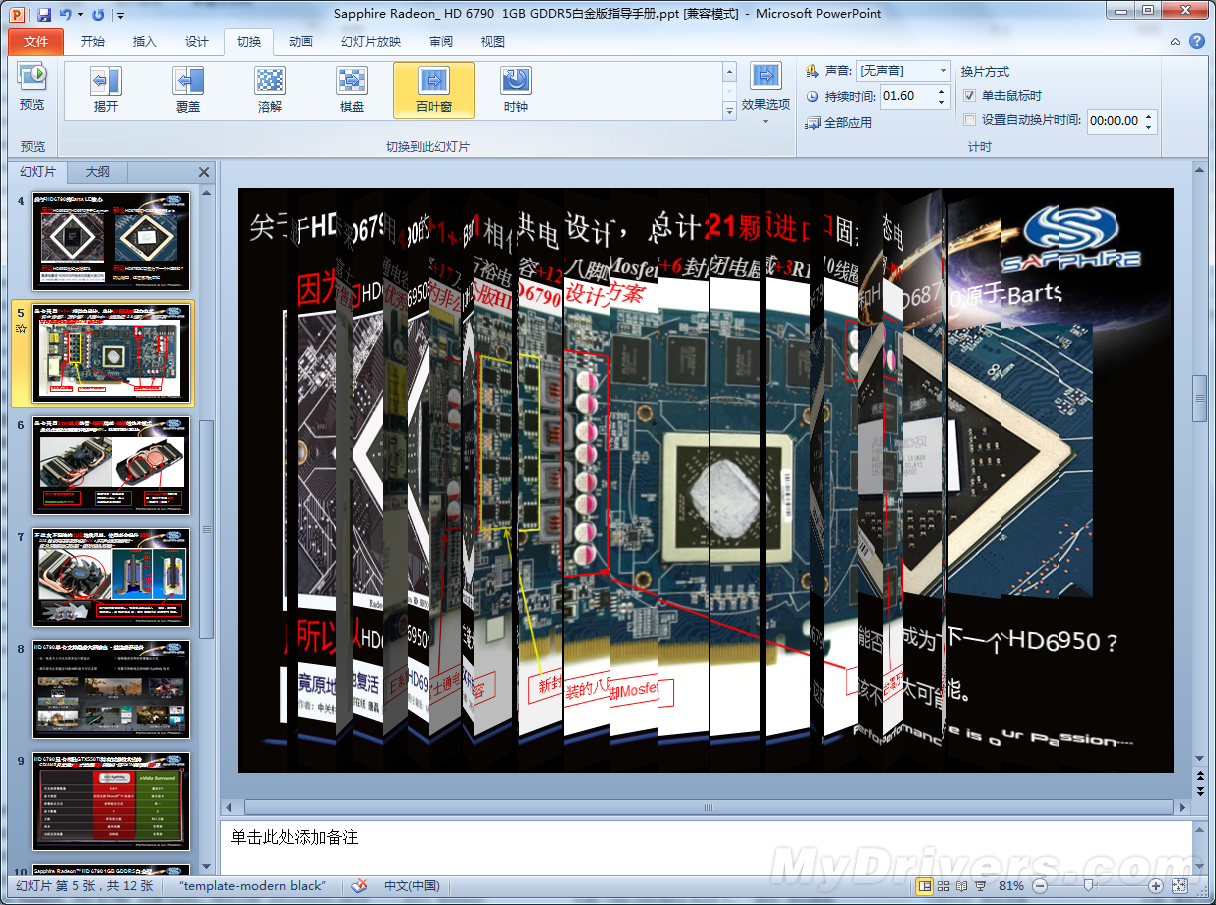Select slide 7 thumbnail
This screenshot has height=905, width=1216.
[110, 578]
